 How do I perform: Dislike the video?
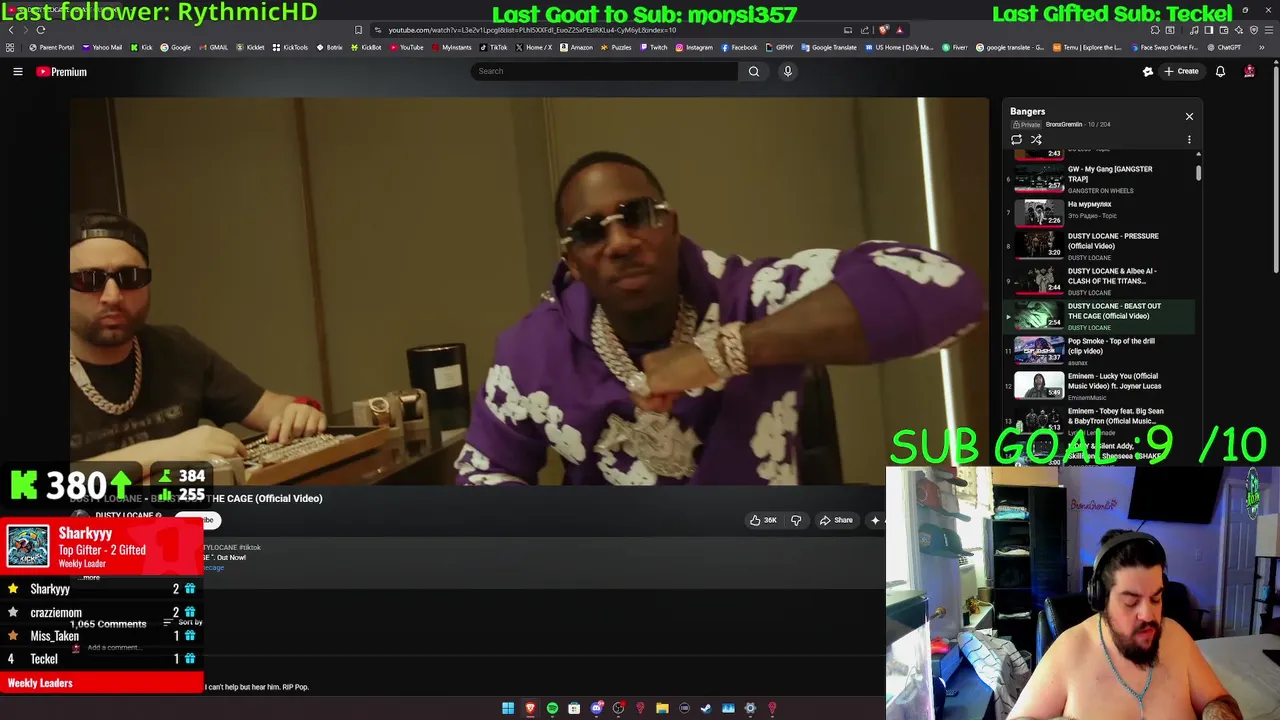[x=796, y=520]
